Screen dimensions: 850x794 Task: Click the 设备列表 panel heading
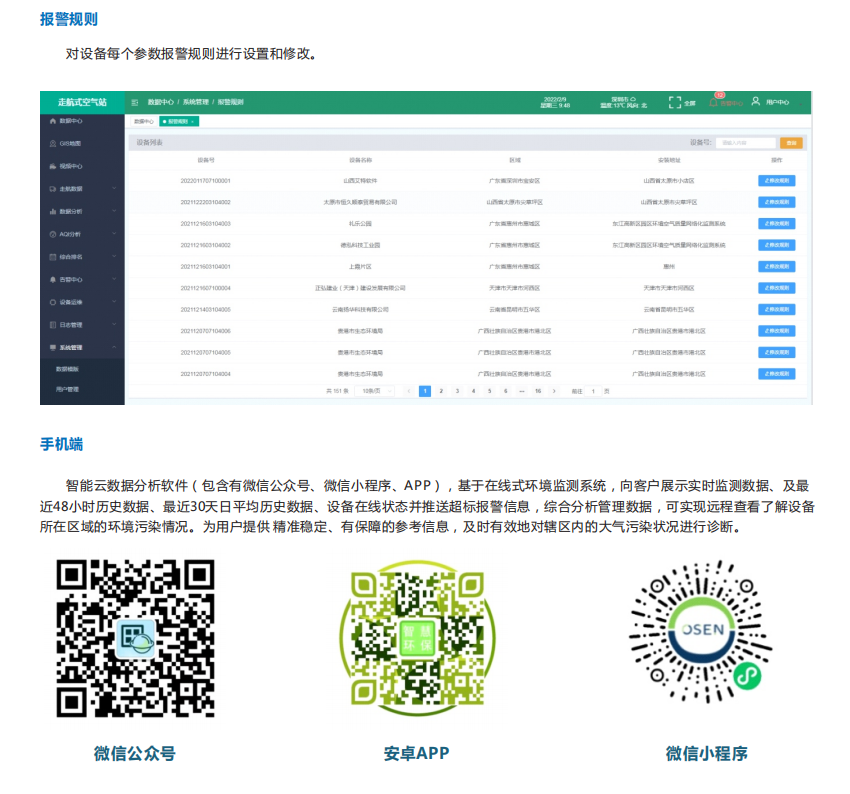149,143
